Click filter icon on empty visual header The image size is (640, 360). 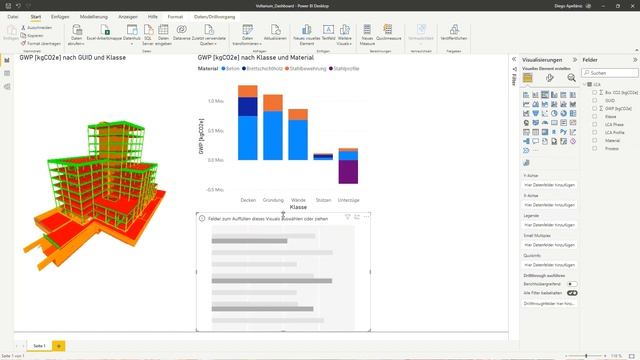348,217
